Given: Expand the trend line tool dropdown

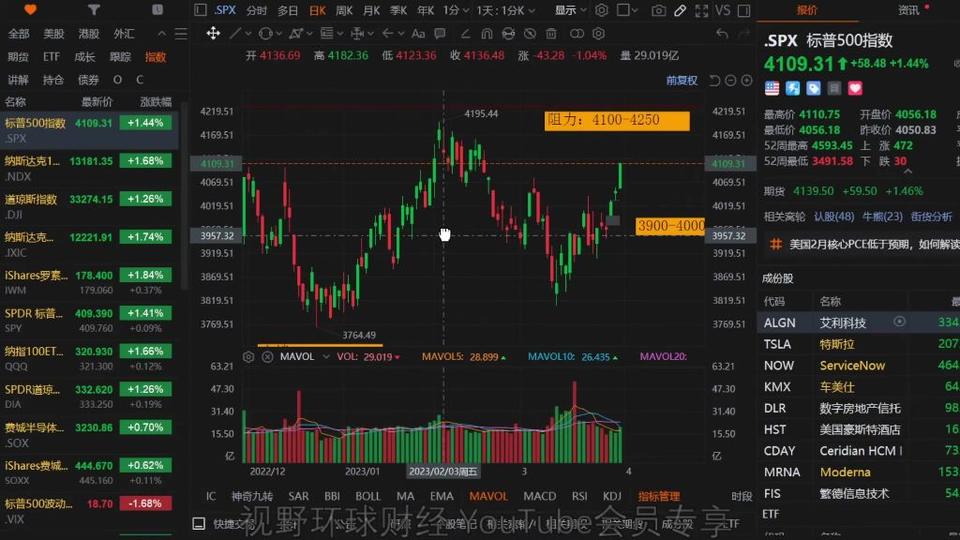Looking at the screenshot, I should (x=248, y=34).
